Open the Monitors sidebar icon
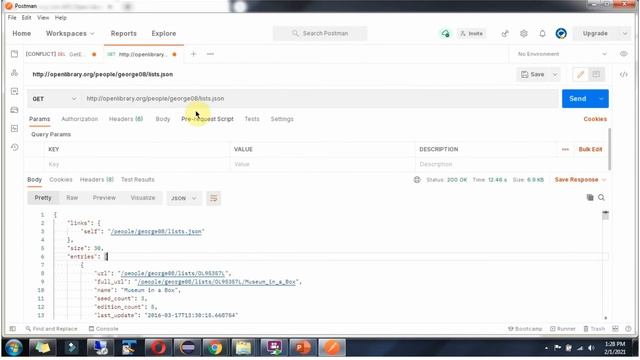This screenshot has height=360, width=640. 15,129
